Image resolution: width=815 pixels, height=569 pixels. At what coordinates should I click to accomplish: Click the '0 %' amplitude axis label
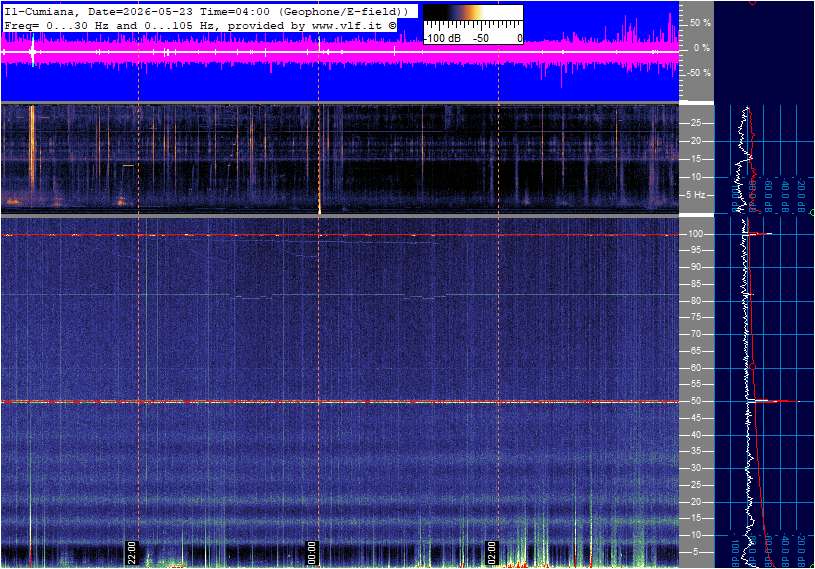702,48
